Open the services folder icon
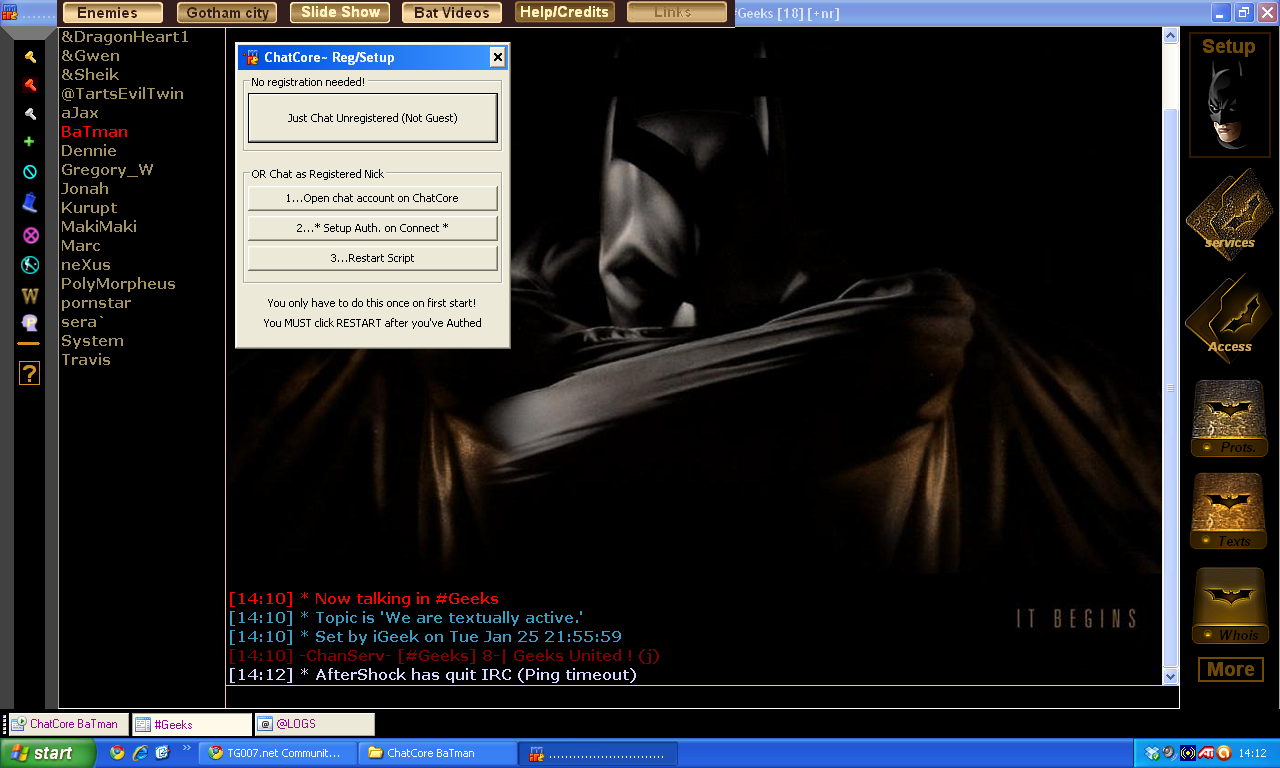Image resolution: width=1280 pixels, height=768 pixels. (x=1229, y=215)
